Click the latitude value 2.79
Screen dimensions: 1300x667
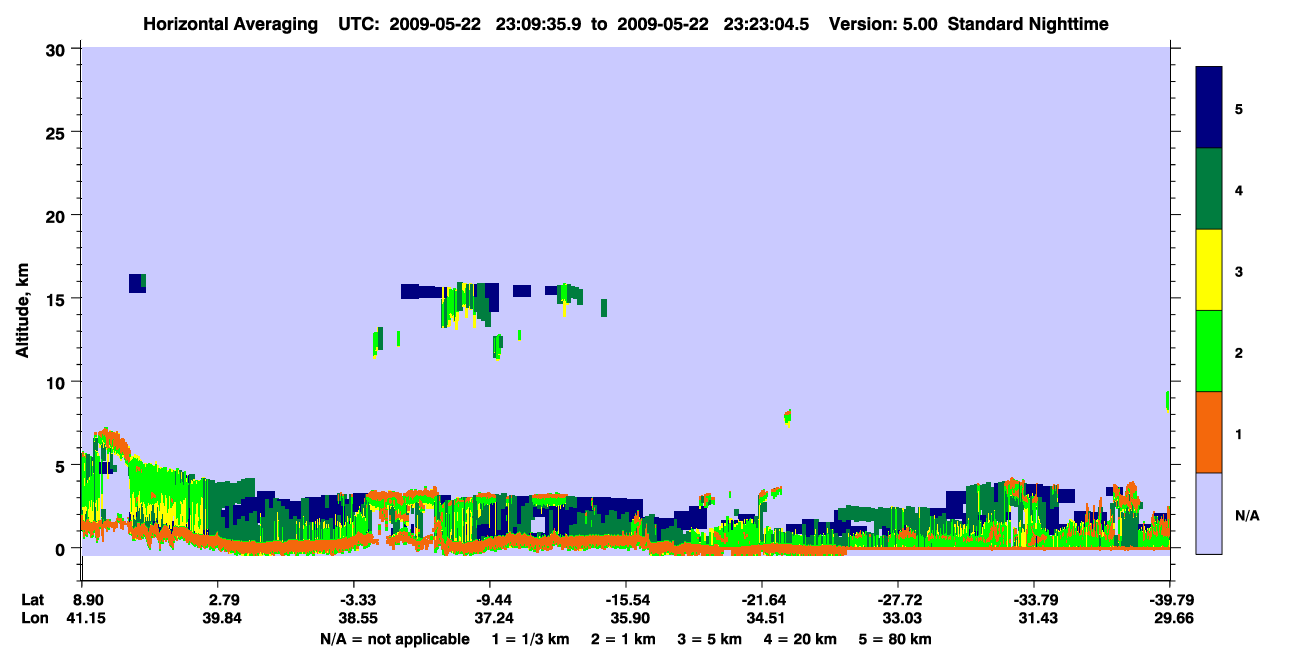tap(223, 600)
